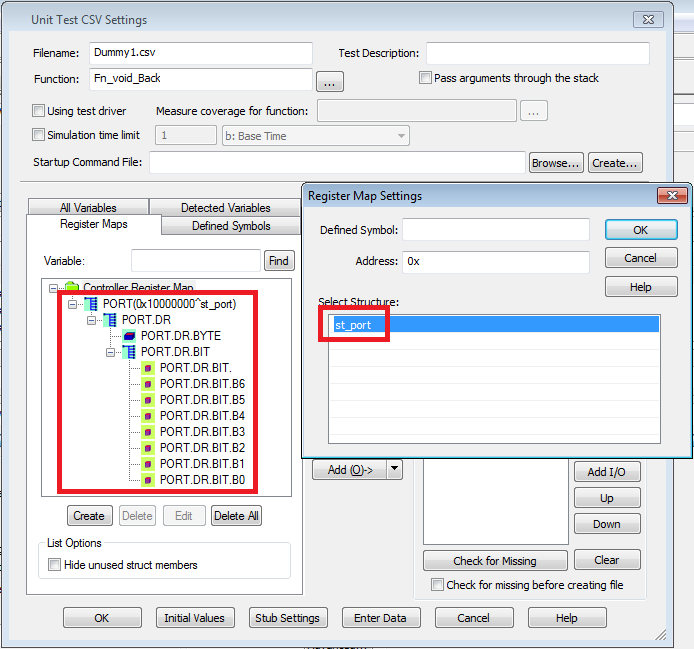Click the Variable search input field

click(x=196, y=260)
